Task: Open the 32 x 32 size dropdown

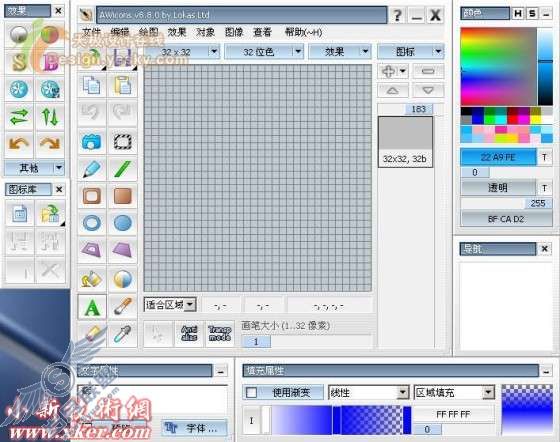Action: (x=214, y=52)
